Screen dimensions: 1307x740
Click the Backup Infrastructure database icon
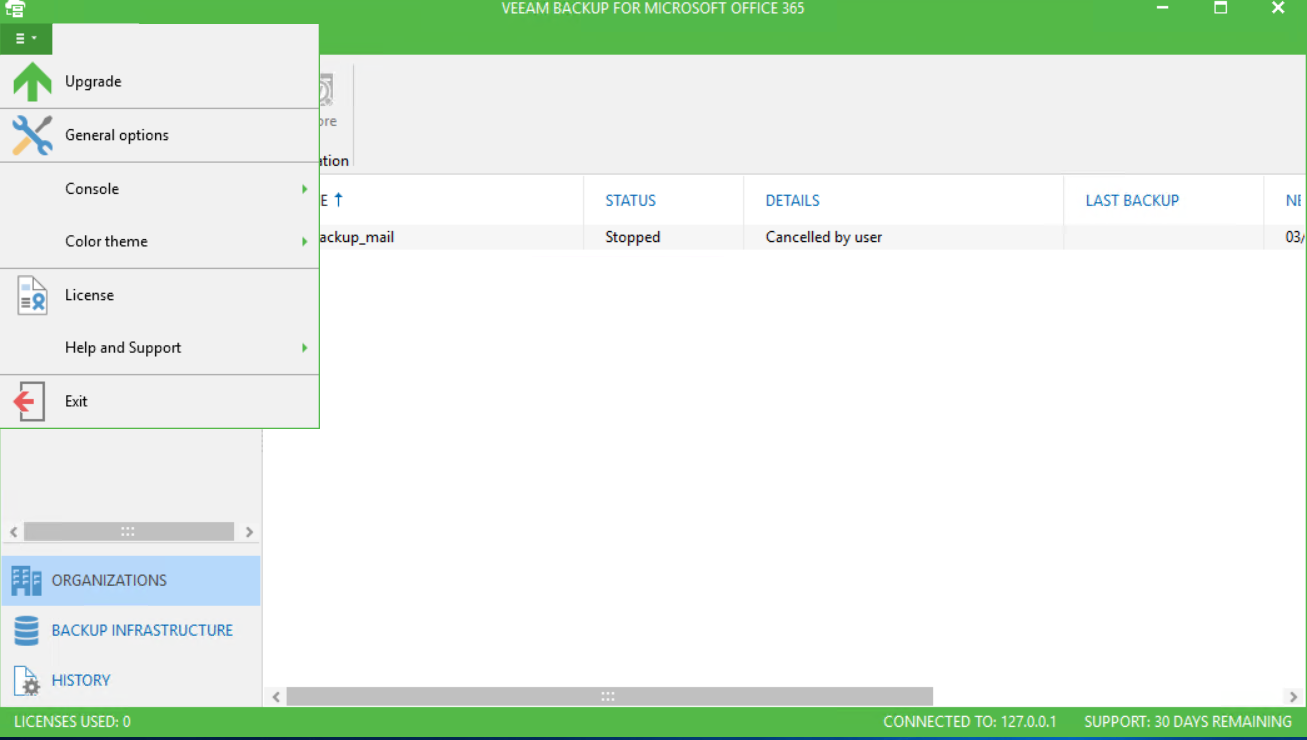26,630
